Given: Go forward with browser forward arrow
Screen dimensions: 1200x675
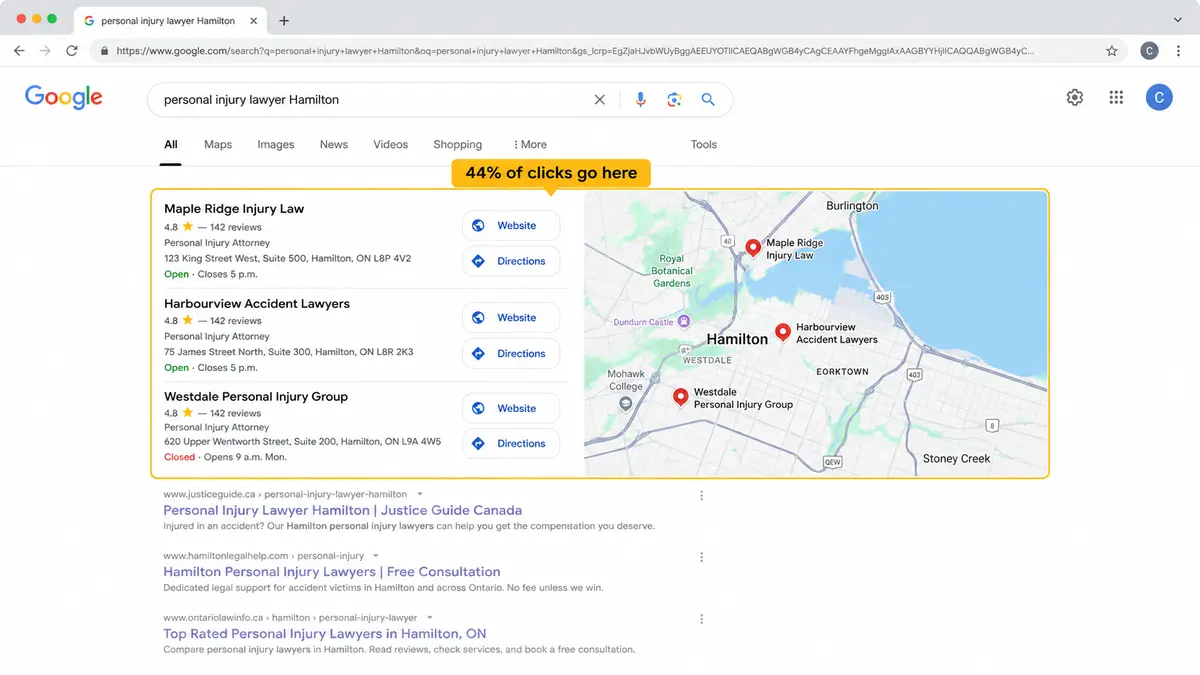Looking at the screenshot, I should coord(45,50).
